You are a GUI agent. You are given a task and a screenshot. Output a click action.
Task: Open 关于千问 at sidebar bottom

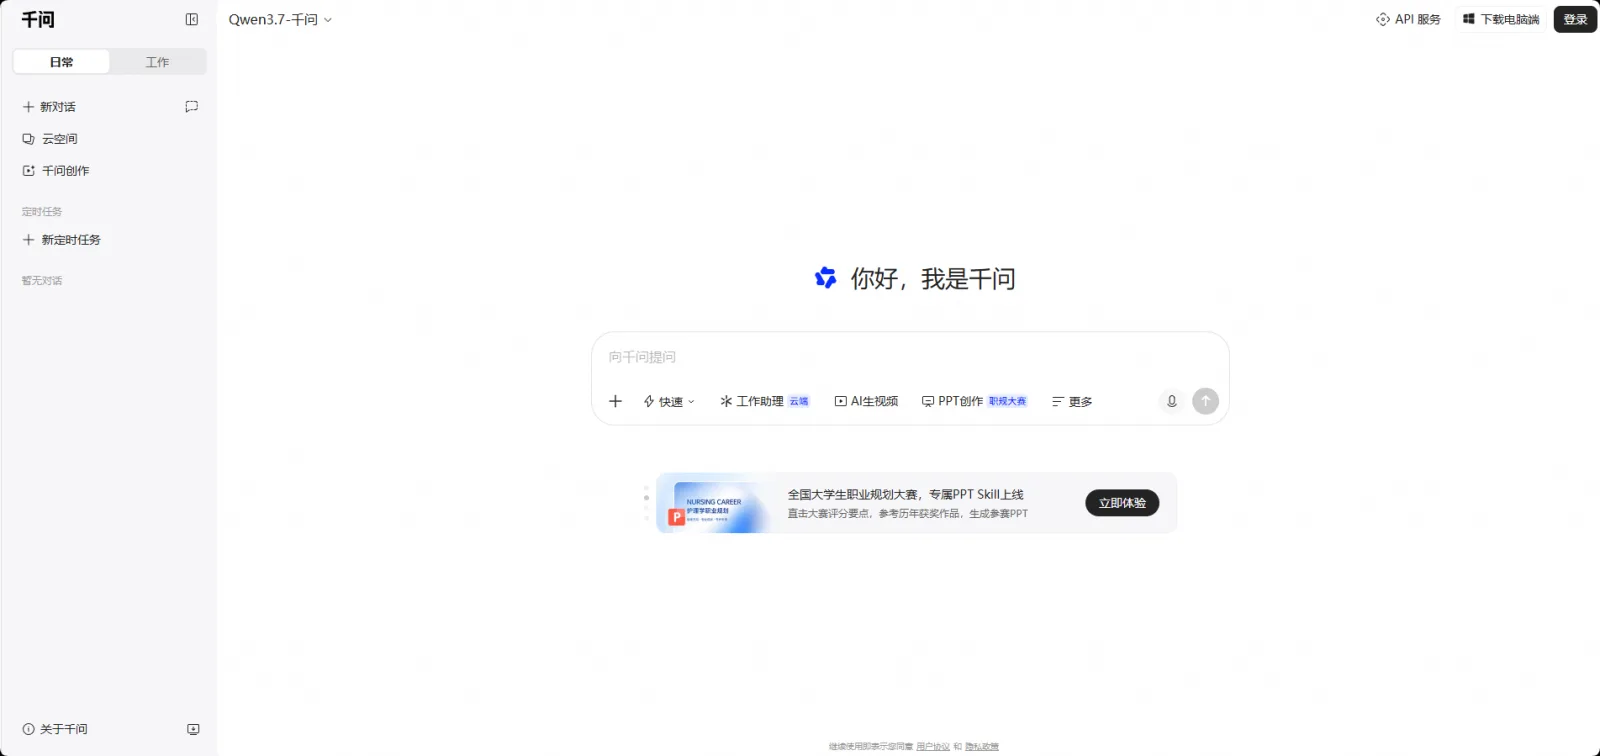click(x=55, y=729)
